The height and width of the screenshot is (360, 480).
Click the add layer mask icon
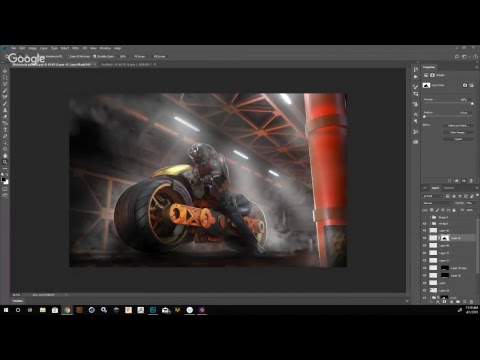(x=444, y=302)
